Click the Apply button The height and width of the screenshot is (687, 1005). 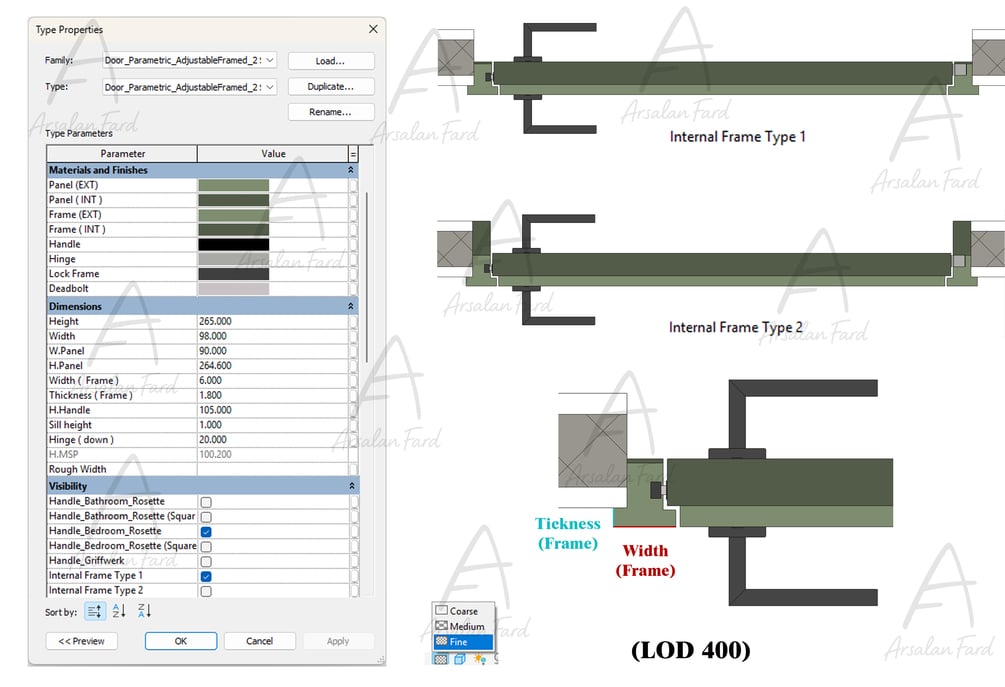click(x=338, y=641)
